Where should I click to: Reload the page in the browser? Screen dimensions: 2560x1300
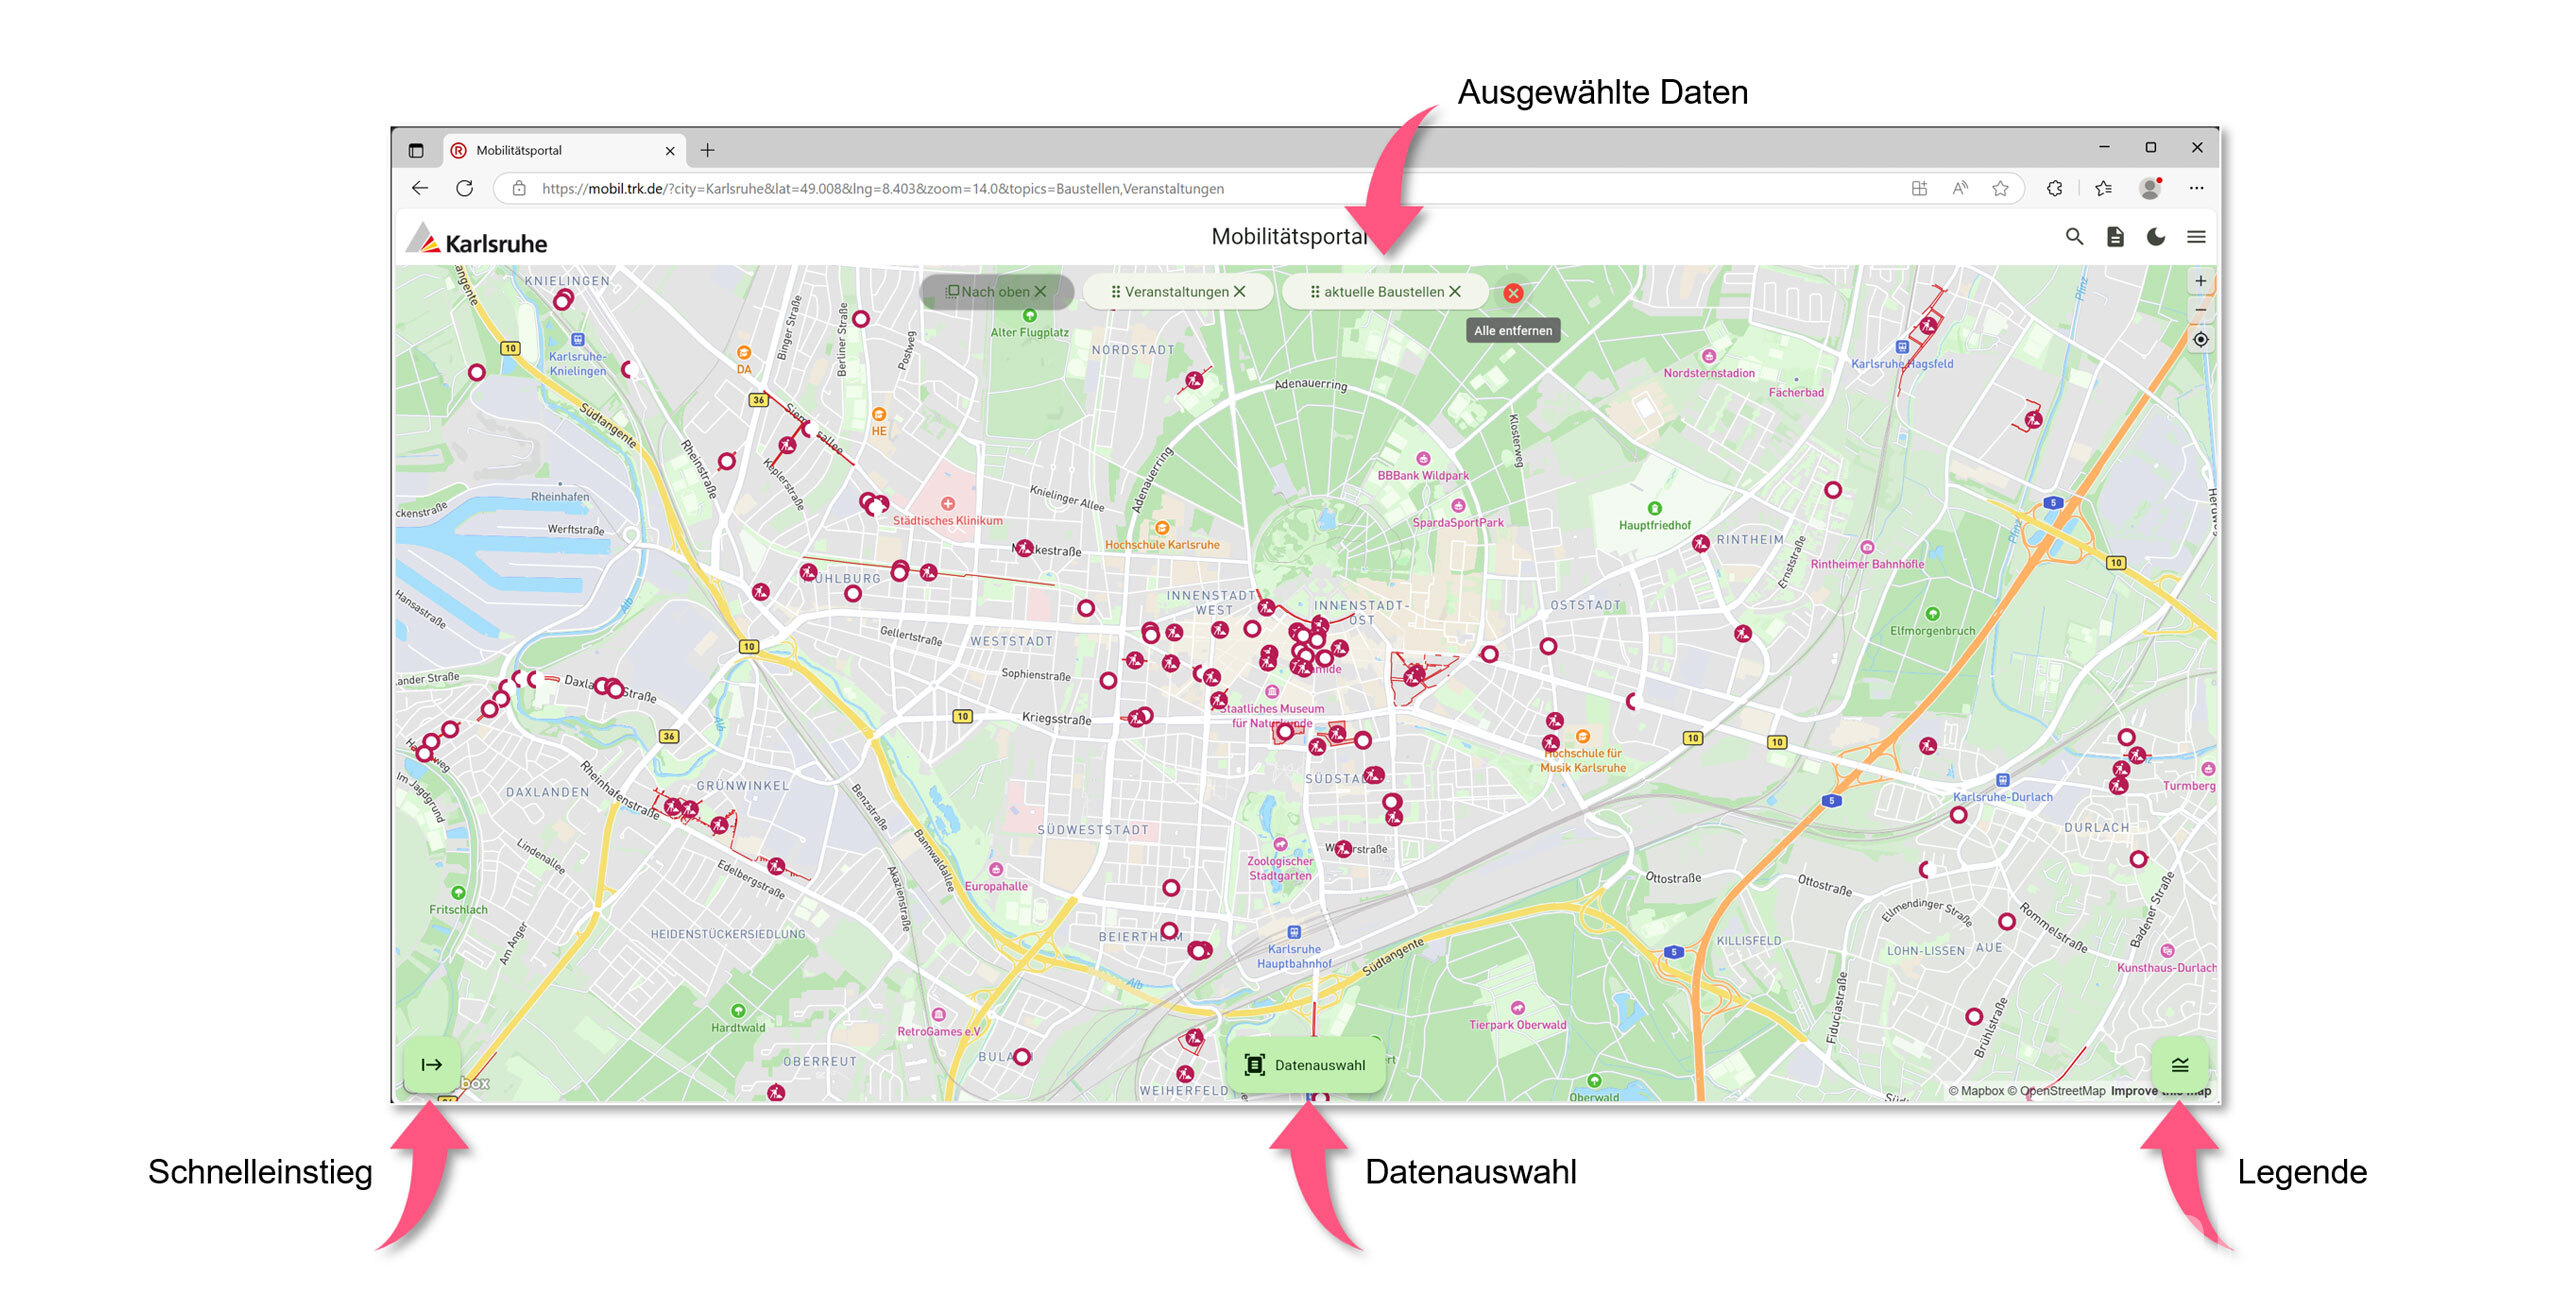pyautogui.click(x=464, y=189)
